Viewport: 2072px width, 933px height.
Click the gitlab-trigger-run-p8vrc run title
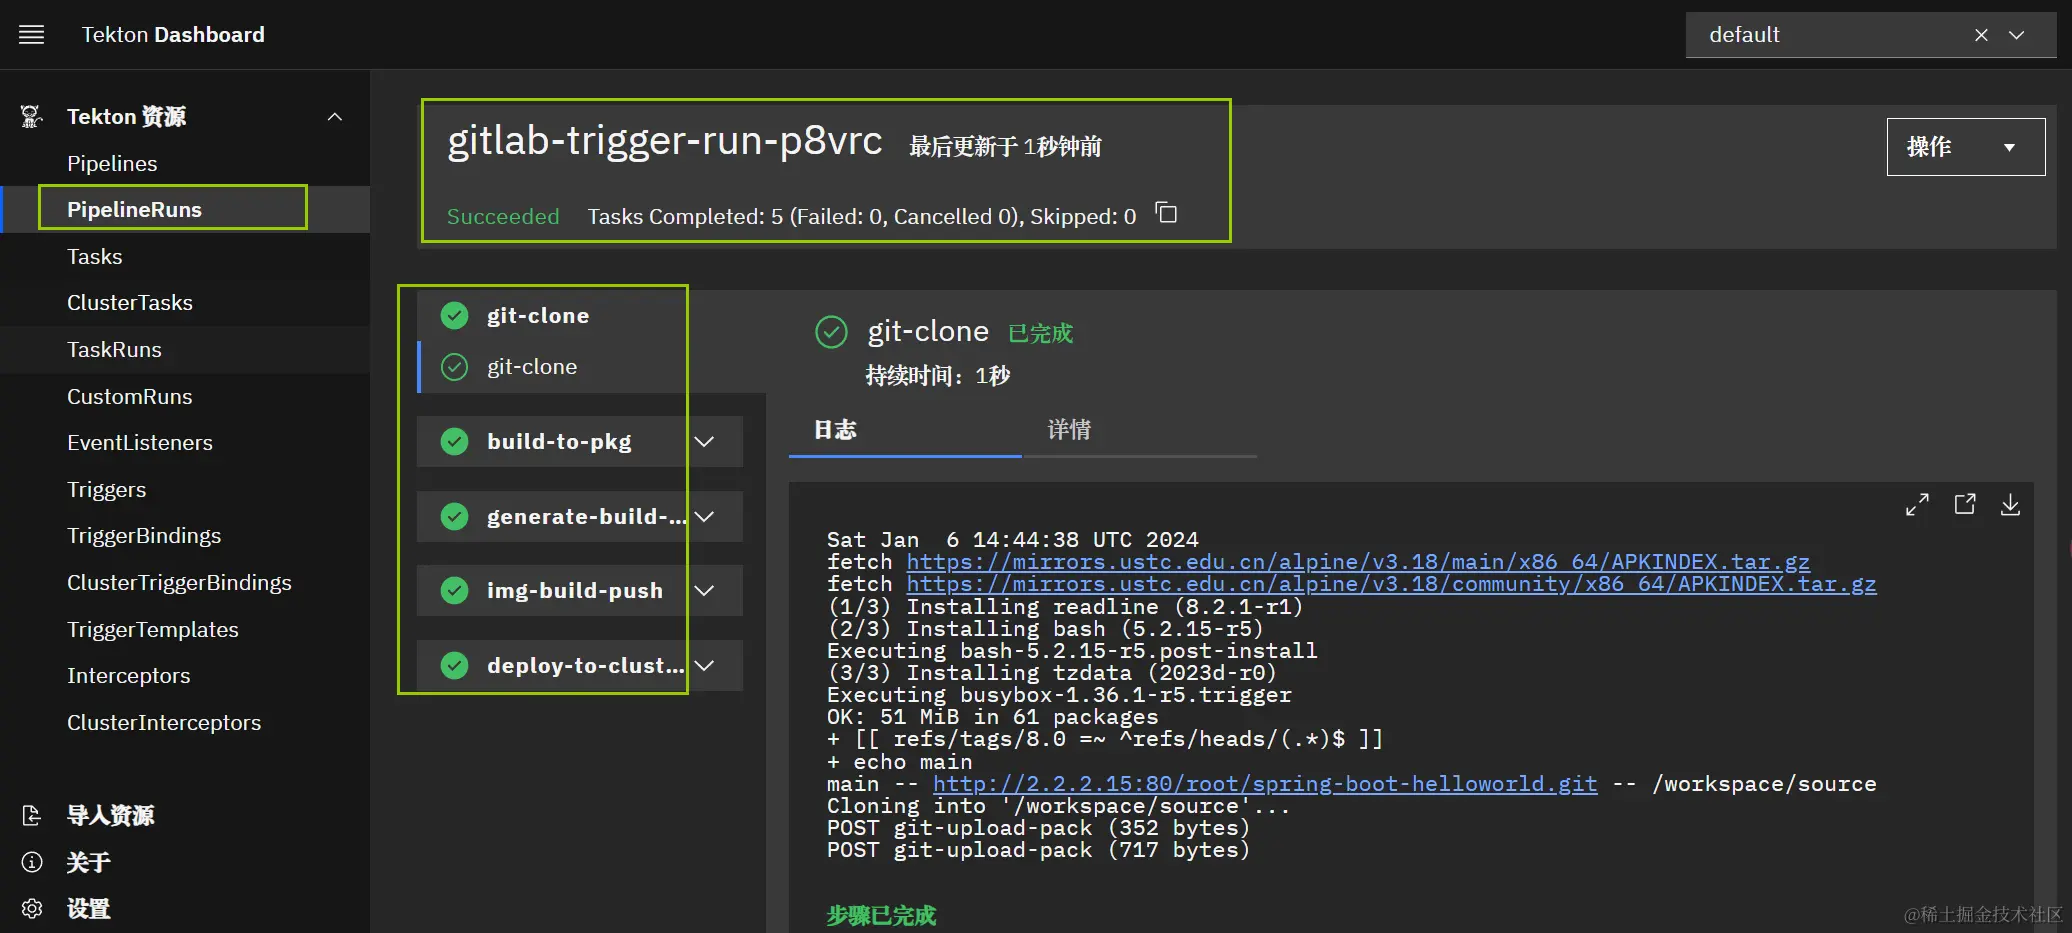pos(665,141)
